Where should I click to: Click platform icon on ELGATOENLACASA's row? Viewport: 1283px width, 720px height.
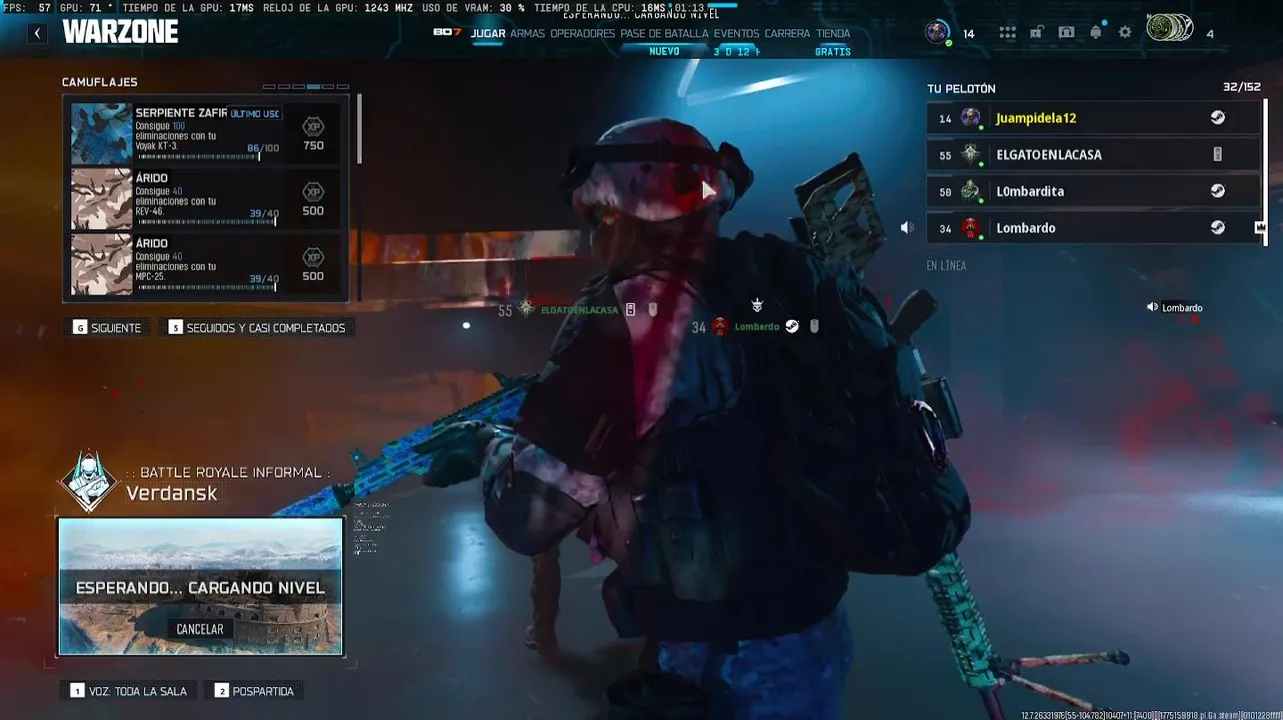click(1218, 154)
